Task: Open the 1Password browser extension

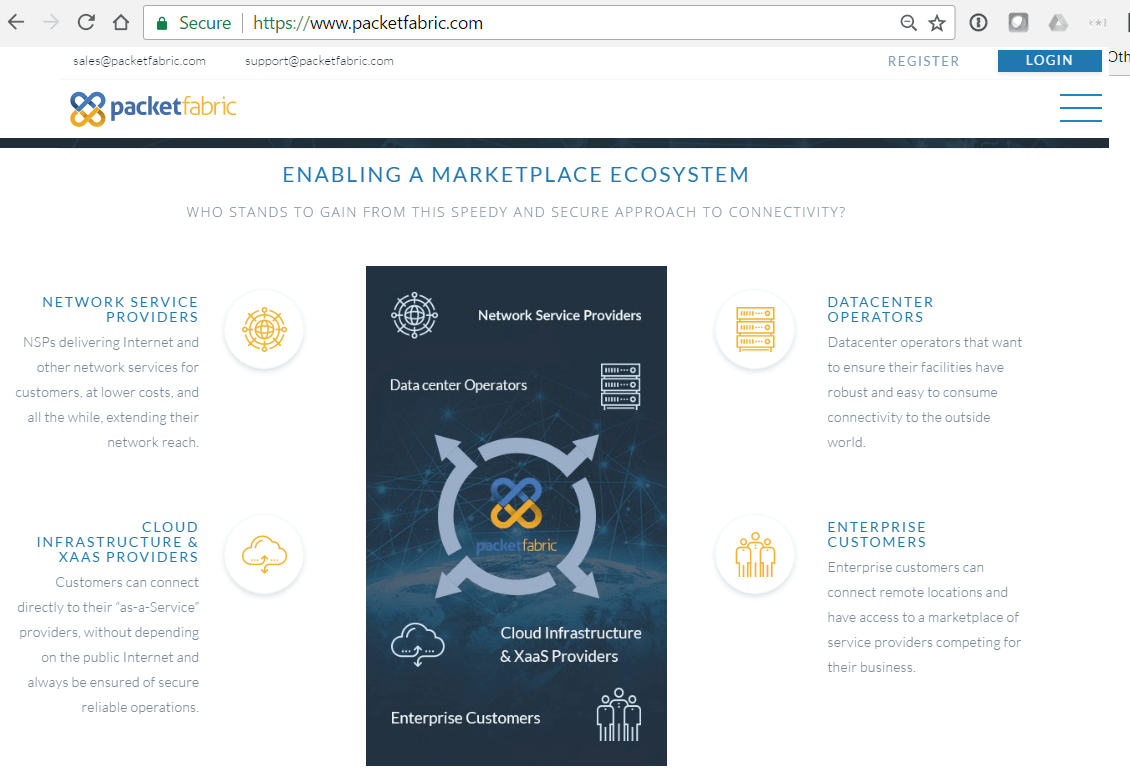Action: [x=1019, y=21]
